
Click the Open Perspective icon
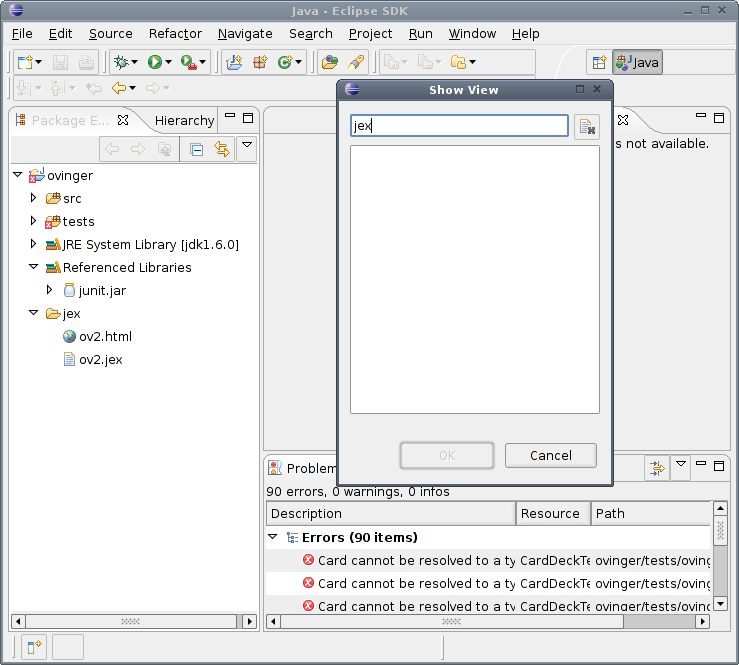pyautogui.click(x=599, y=62)
